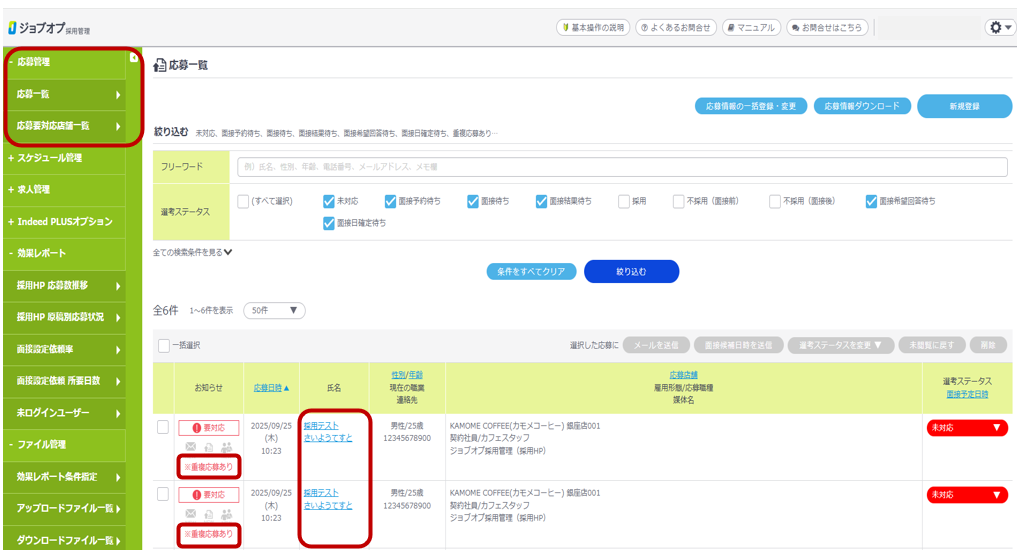Click the mail icon in second applicant row

point(190,513)
